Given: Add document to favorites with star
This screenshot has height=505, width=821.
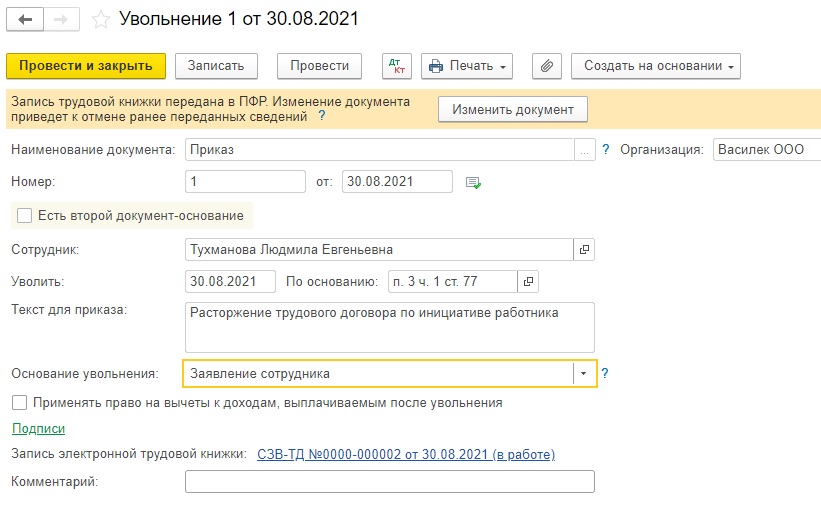Looking at the screenshot, I should point(101,20).
